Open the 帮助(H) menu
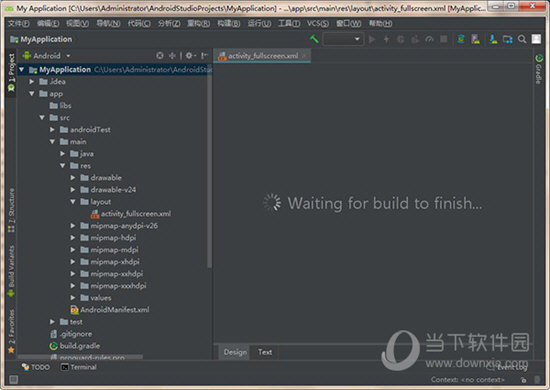The height and width of the screenshot is (390, 550). (x=380, y=23)
